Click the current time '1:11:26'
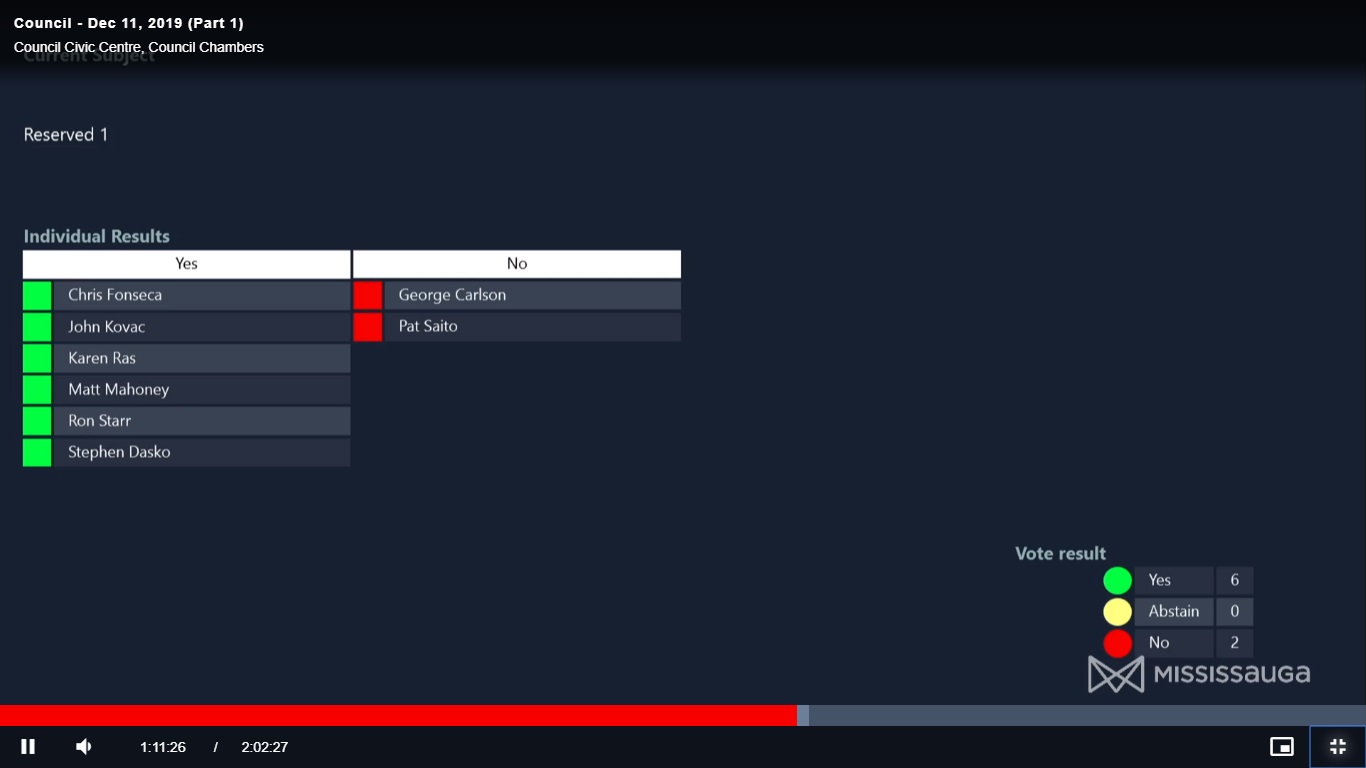 click(163, 747)
